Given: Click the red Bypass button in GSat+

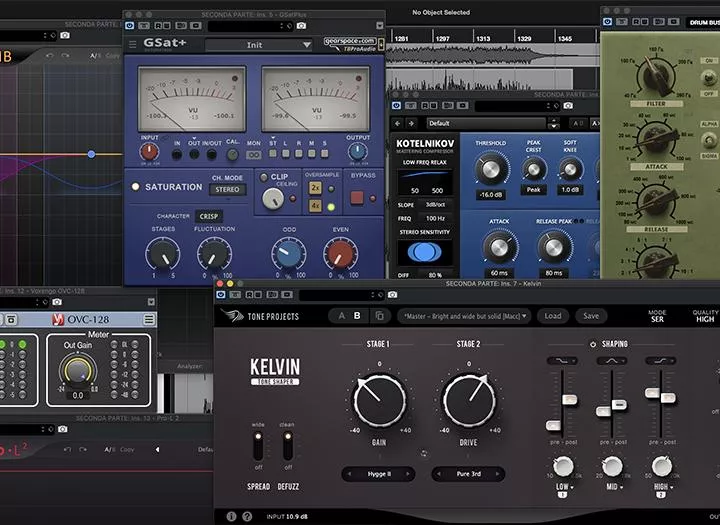Looking at the screenshot, I should pos(357,198).
